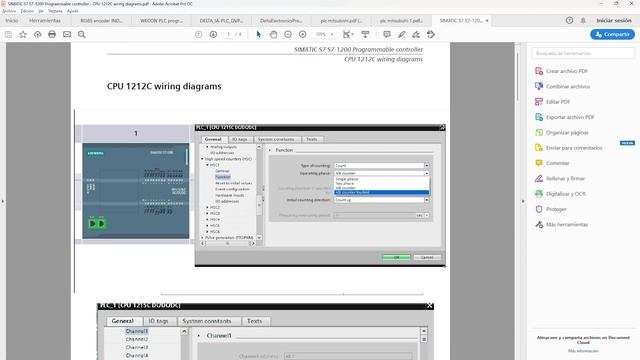Switch to the Herramientas tab

pos(45,20)
